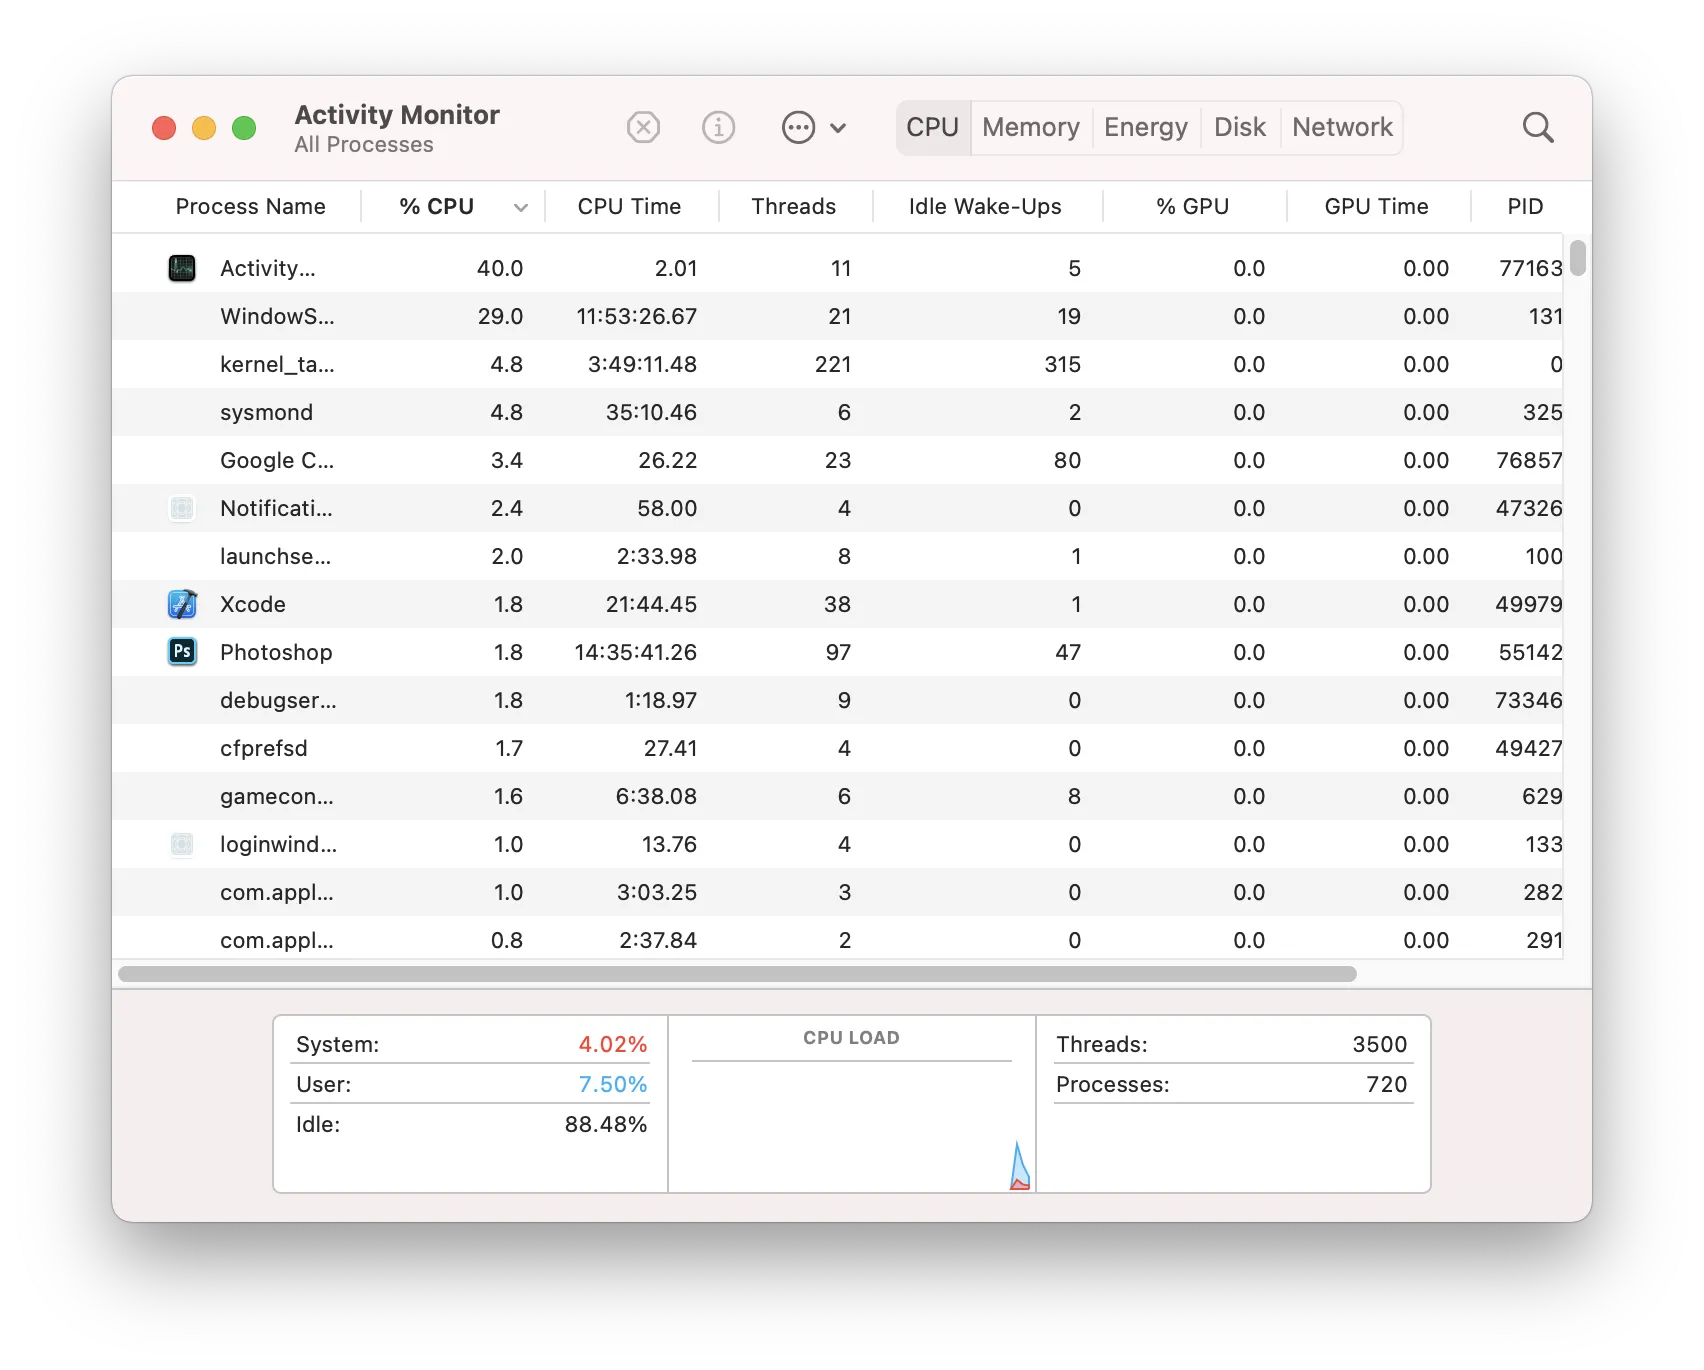Click the horizontal scrollbar below process list
The height and width of the screenshot is (1370, 1704).
(737, 974)
